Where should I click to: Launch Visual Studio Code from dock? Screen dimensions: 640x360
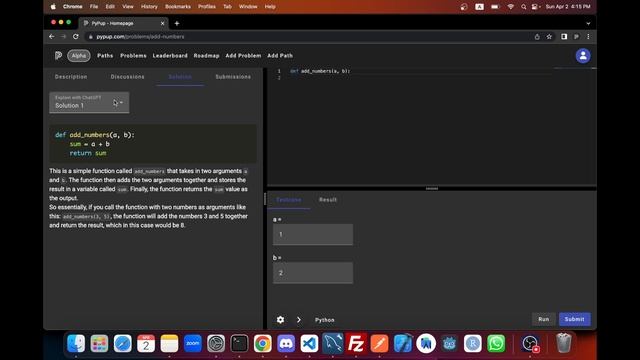pyautogui.click(x=309, y=343)
